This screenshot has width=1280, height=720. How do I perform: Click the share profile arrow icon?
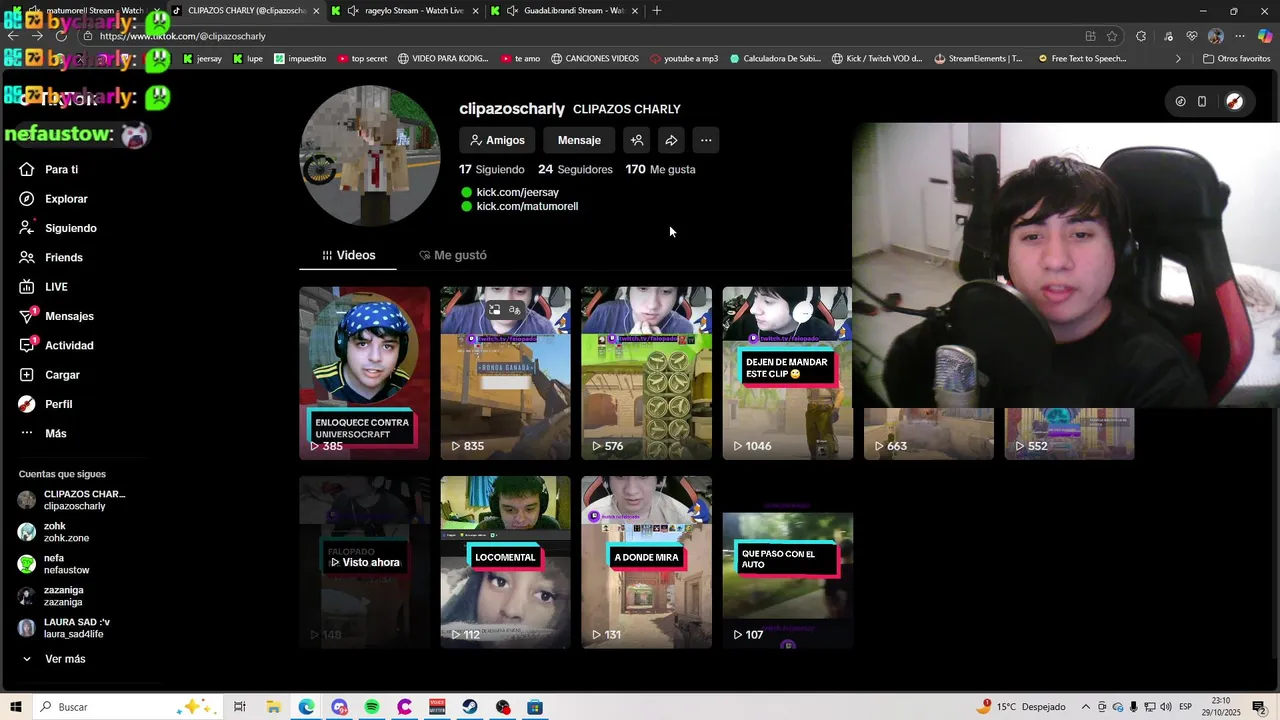(671, 140)
